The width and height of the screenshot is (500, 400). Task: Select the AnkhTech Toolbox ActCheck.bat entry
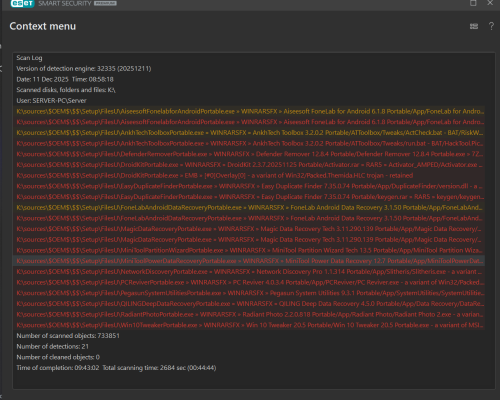(x=250, y=133)
